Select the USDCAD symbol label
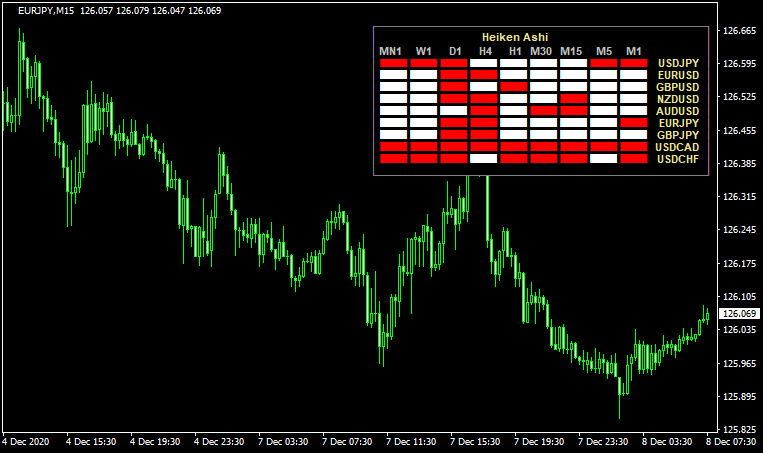Screen dimensions: 763x453 (677, 147)
